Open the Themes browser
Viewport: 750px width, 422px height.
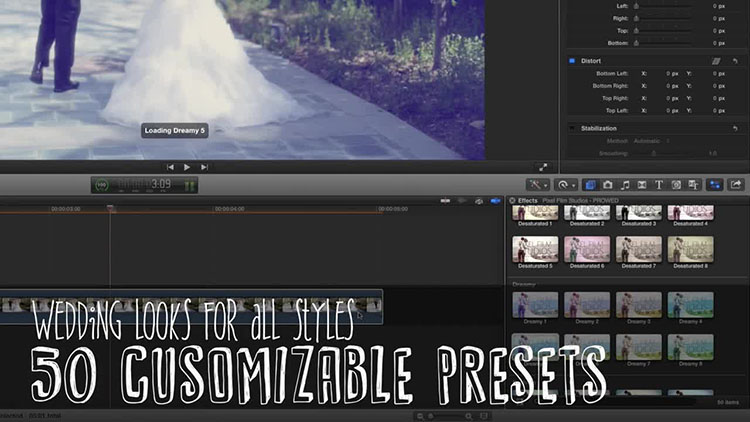click(x=693, y=185)
